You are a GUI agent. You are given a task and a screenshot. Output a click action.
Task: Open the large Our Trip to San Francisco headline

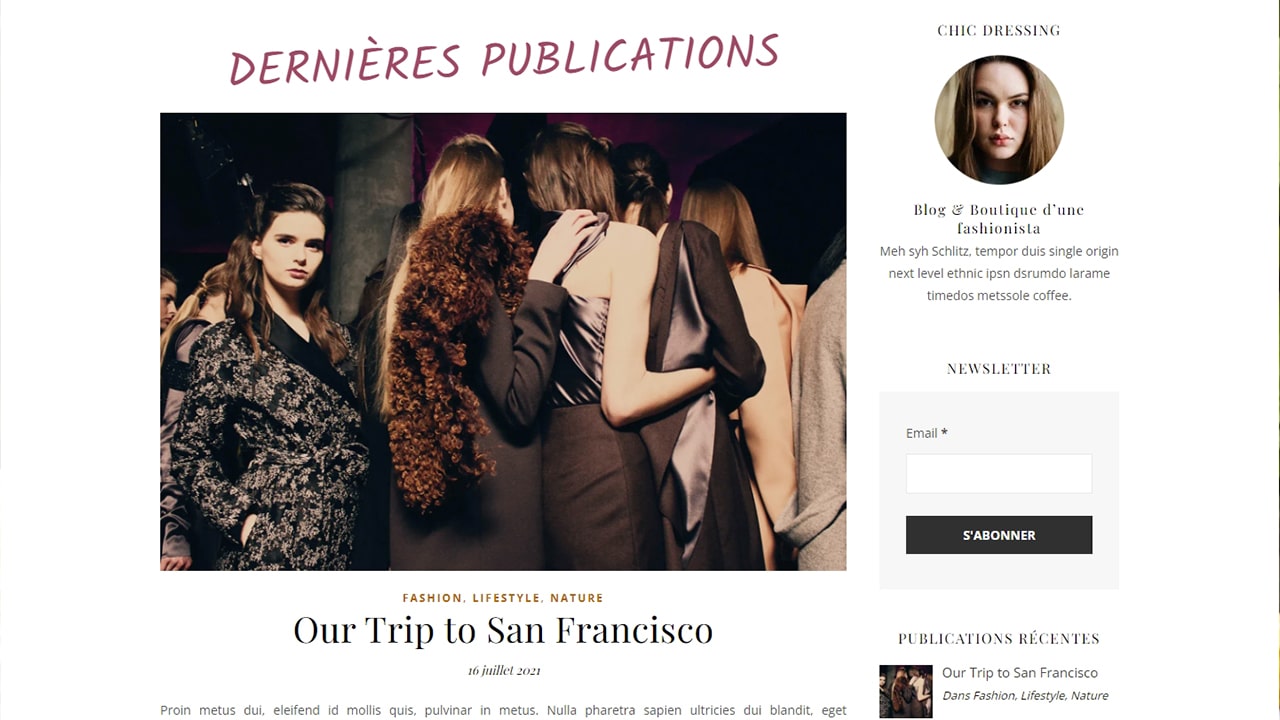click(x=503, y=630)
